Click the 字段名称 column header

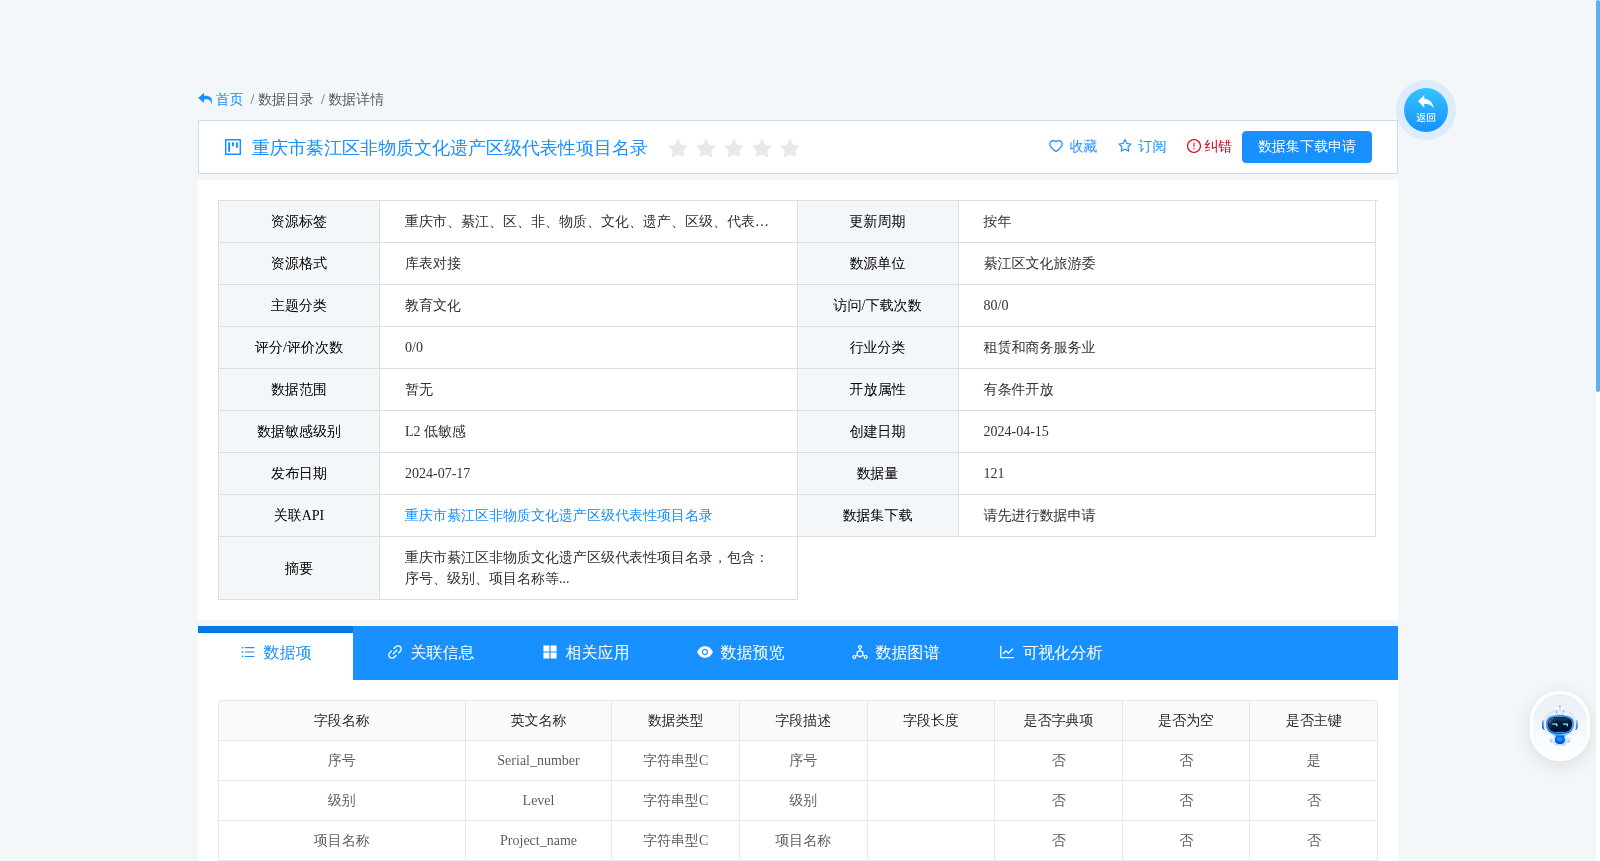342,721
